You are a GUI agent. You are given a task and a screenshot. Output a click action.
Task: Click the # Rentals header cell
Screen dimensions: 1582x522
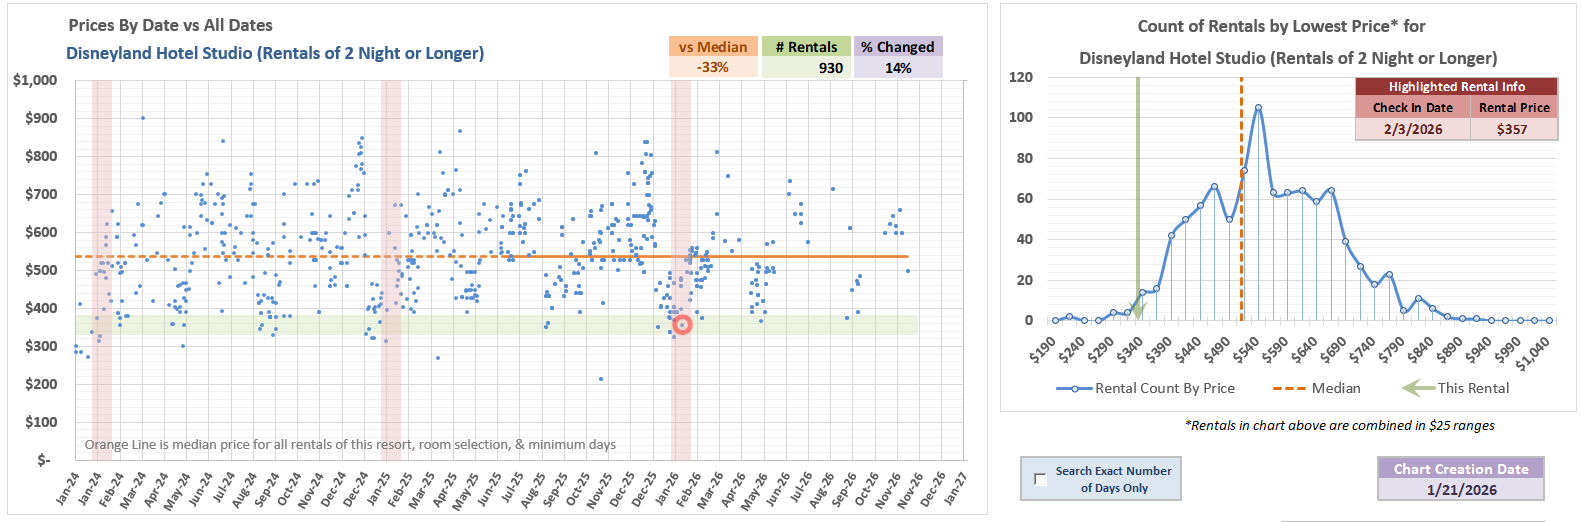click(x=806, y=47)
